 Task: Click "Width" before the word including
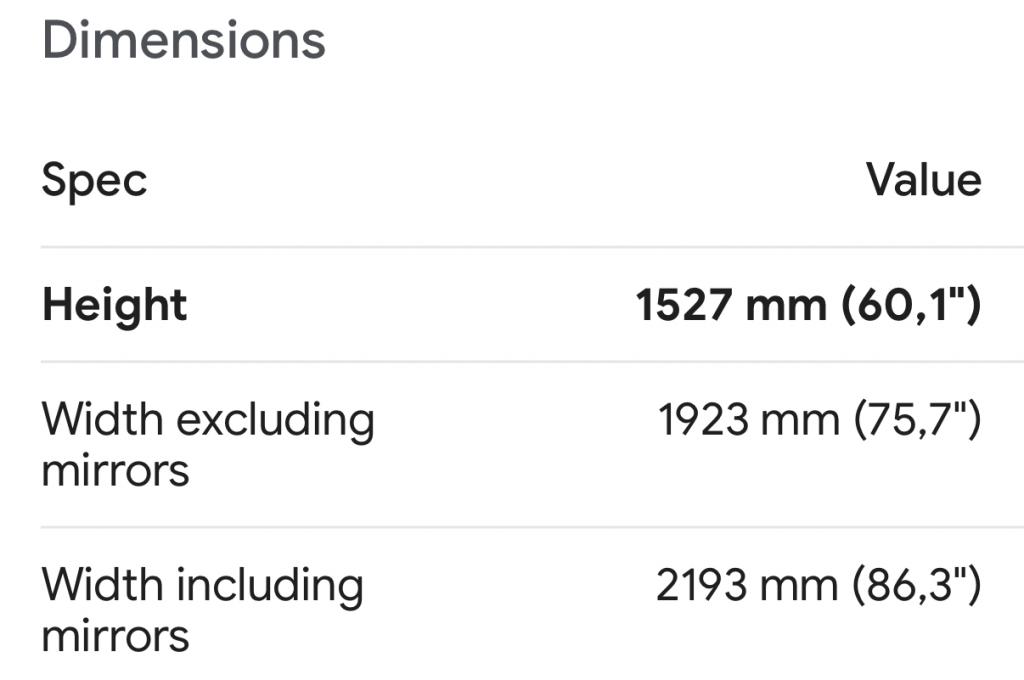click(102, 584)
